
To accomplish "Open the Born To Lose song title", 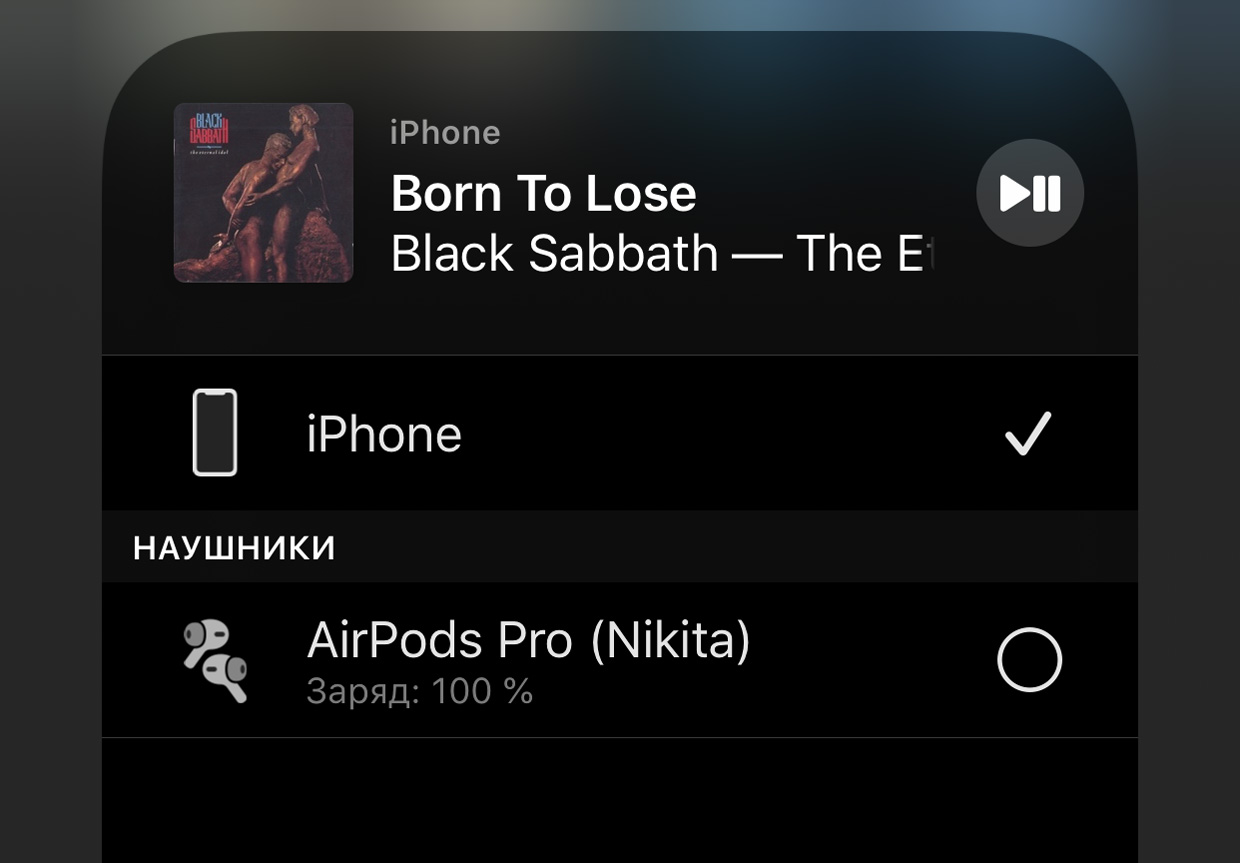I will tap(543, 193).
